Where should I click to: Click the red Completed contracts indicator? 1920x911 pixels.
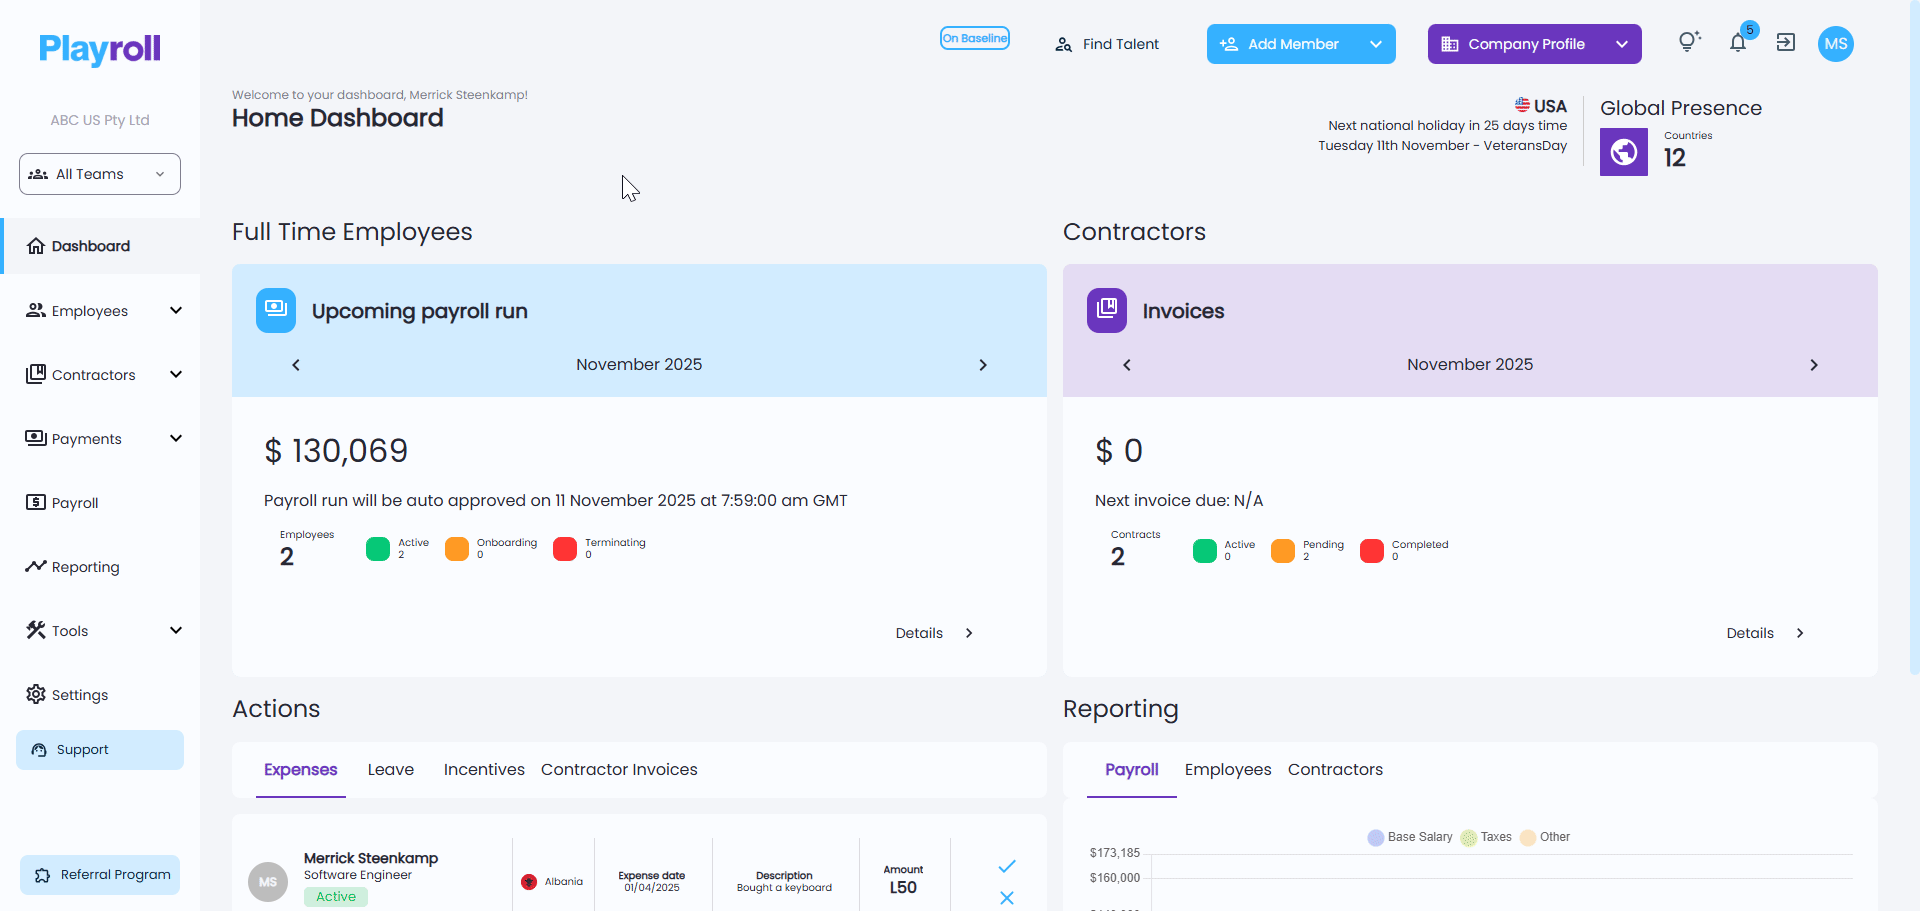pos(1372,551)
